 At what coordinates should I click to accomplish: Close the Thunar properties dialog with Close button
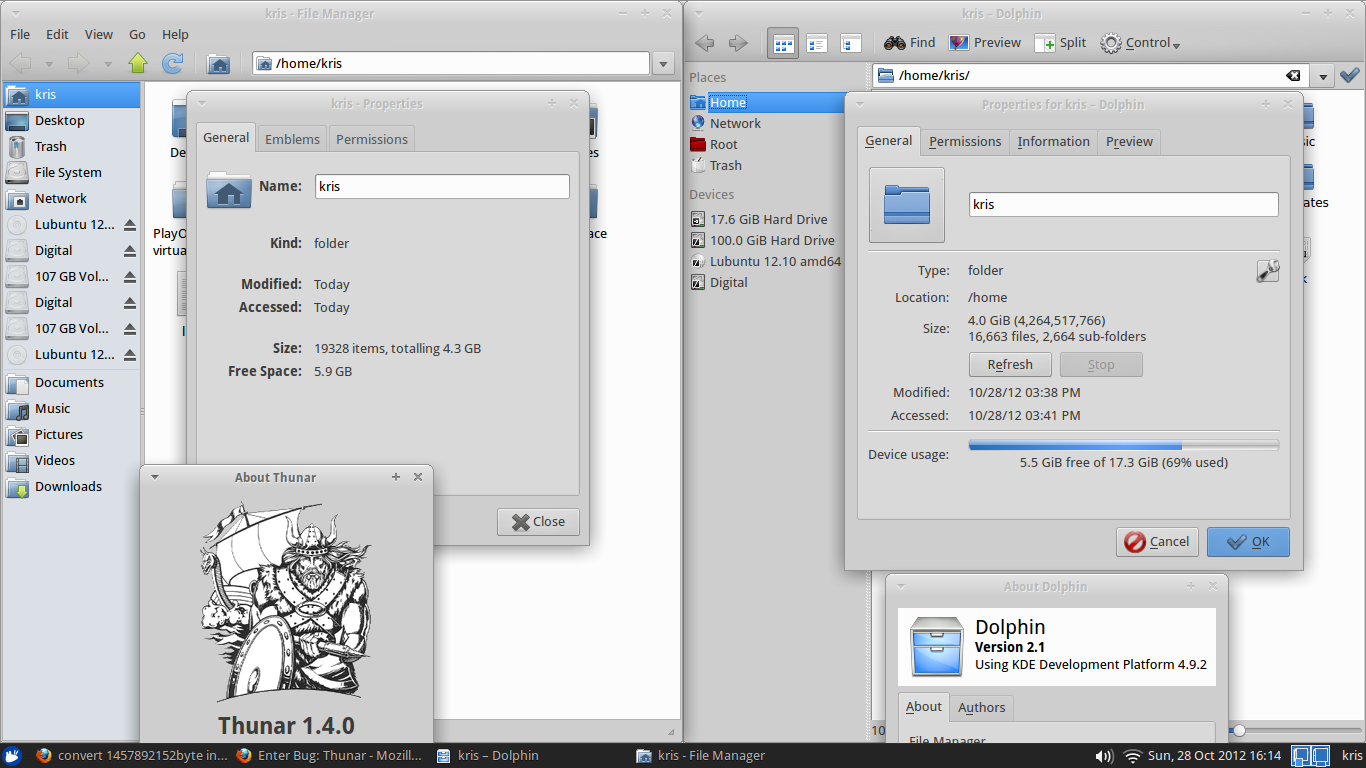538,522
